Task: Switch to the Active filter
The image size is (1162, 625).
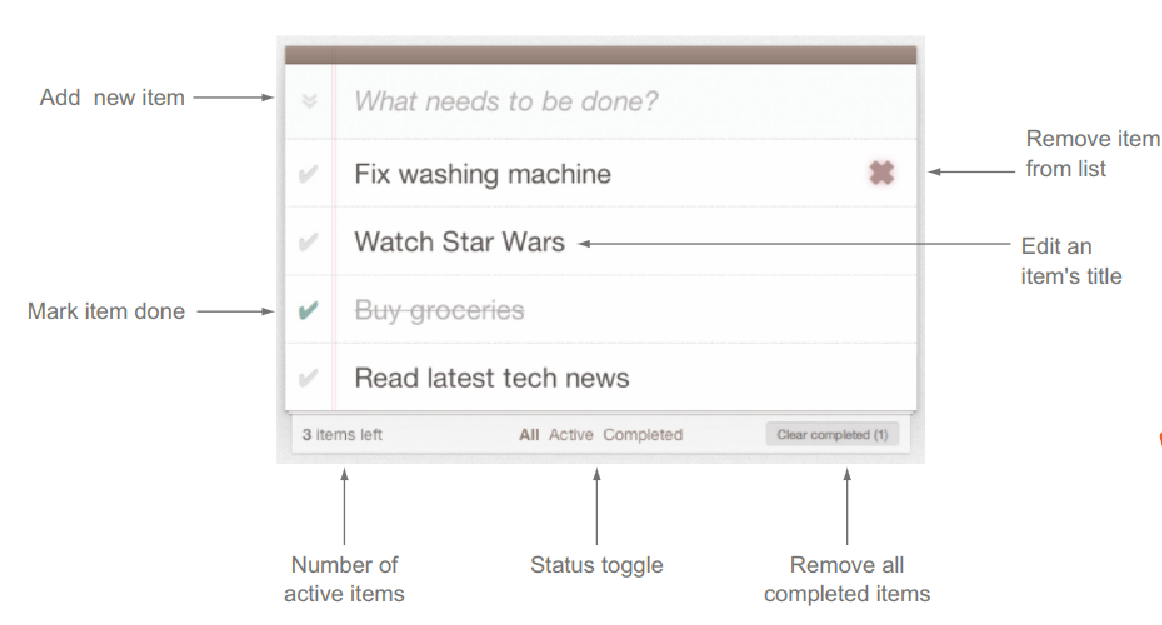Action: (571, 434)
